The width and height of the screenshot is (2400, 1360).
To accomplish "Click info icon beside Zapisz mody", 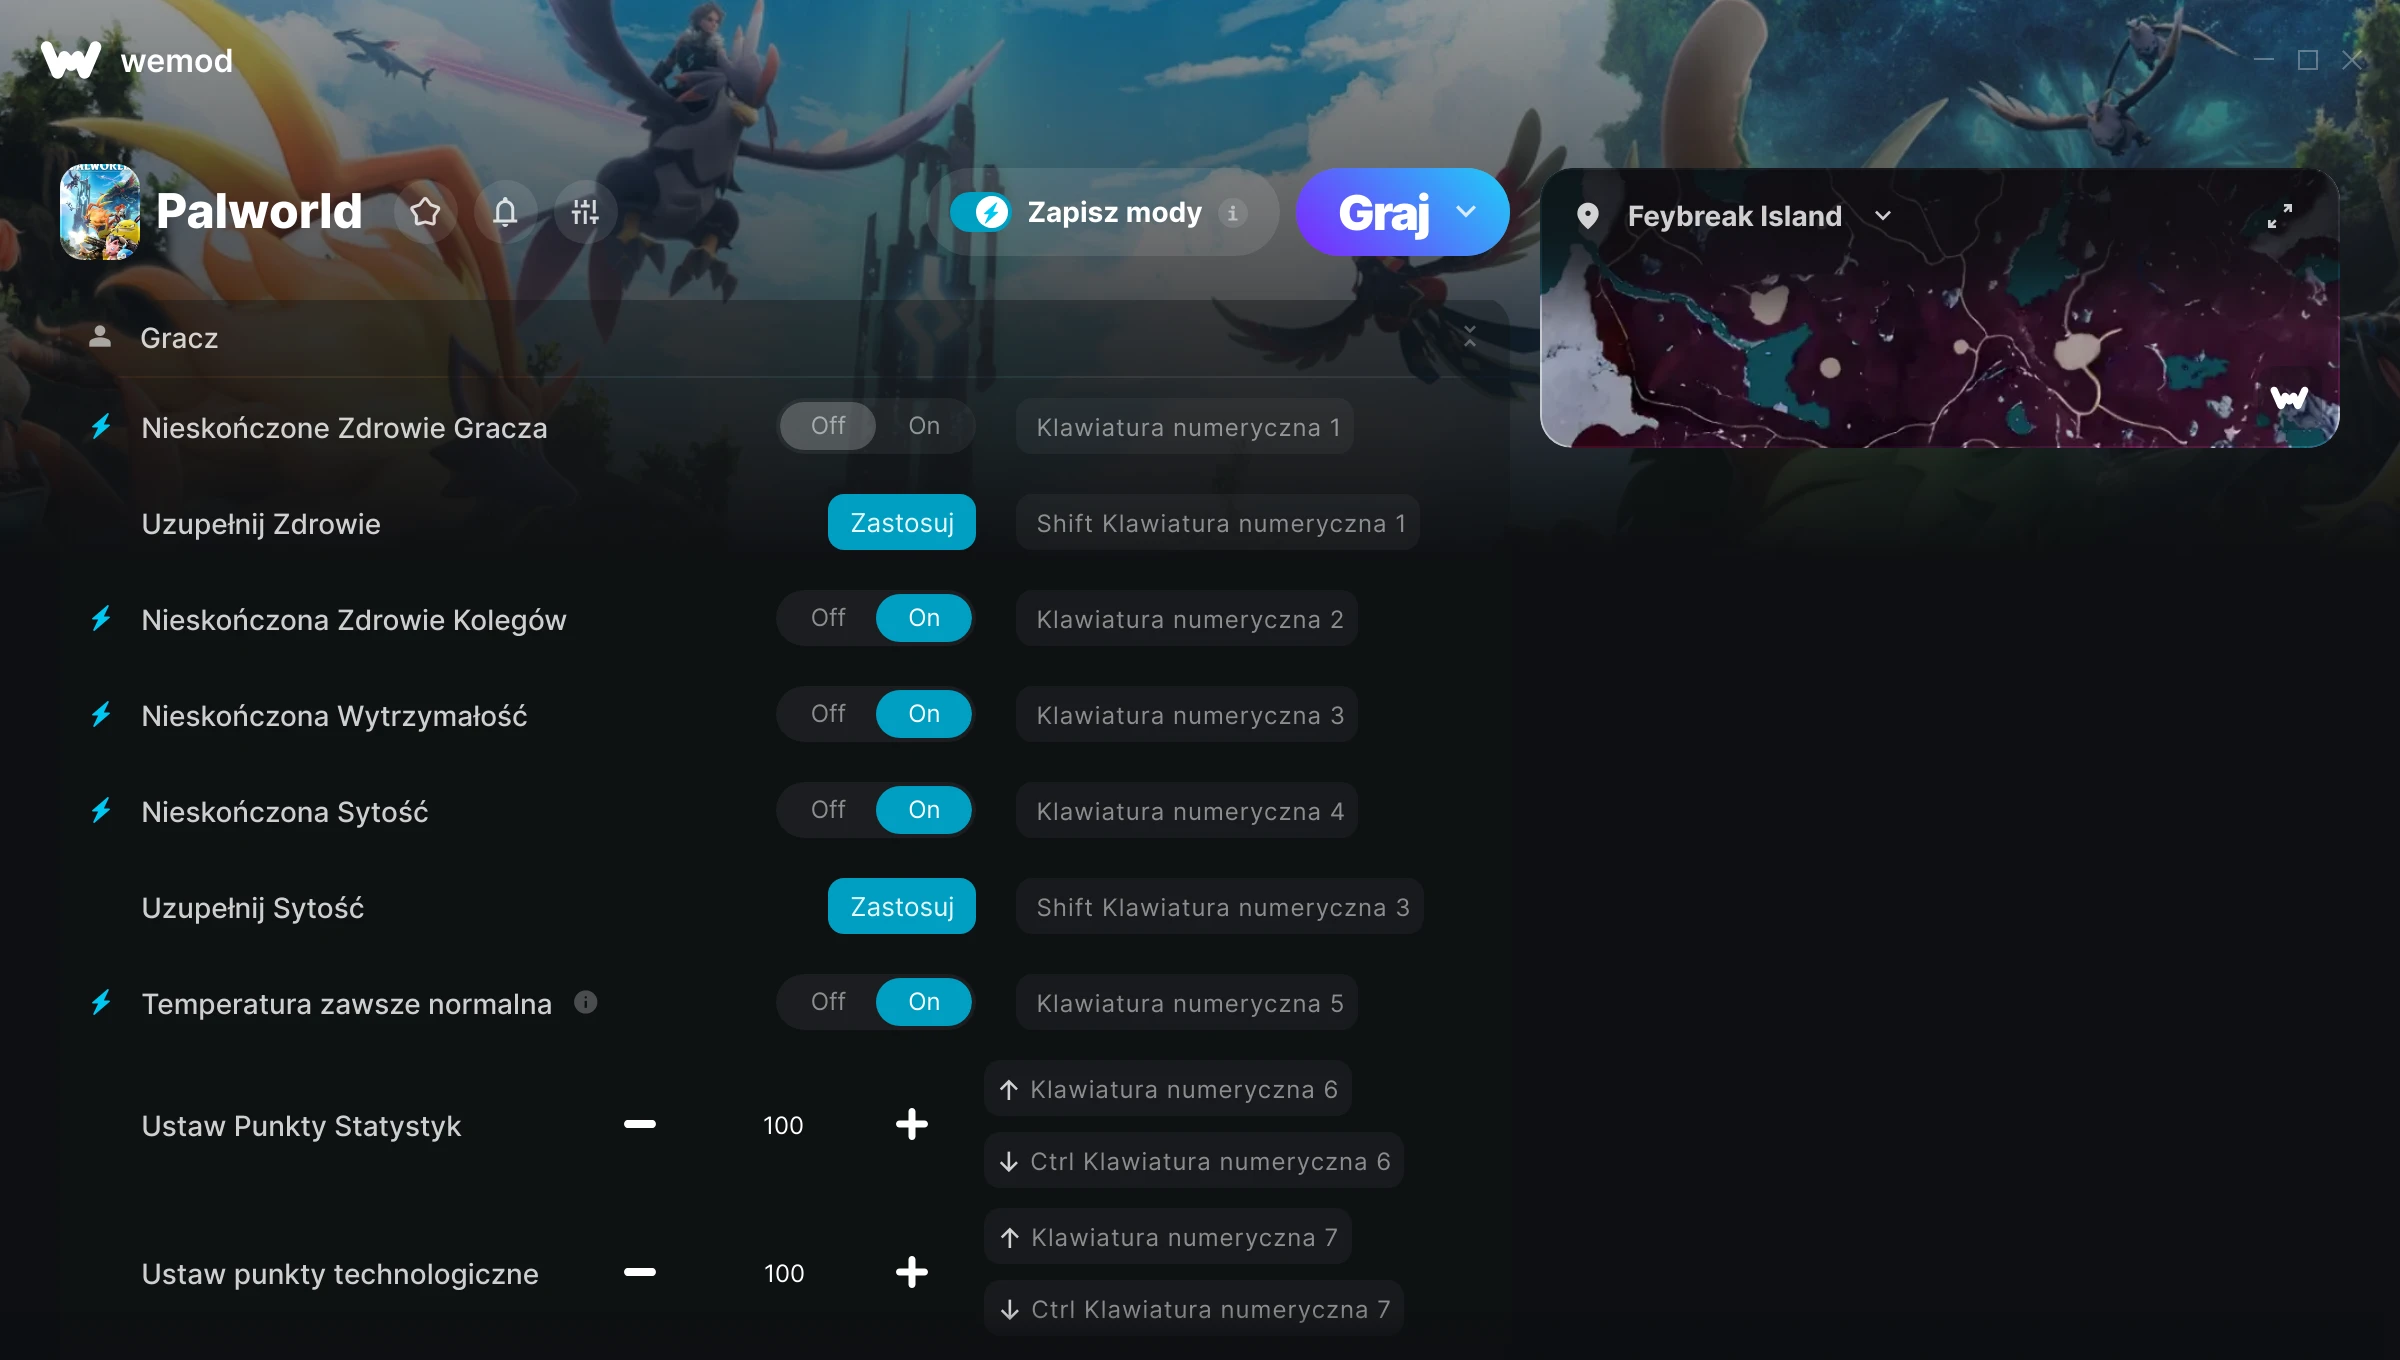I will coord(1232,213).
